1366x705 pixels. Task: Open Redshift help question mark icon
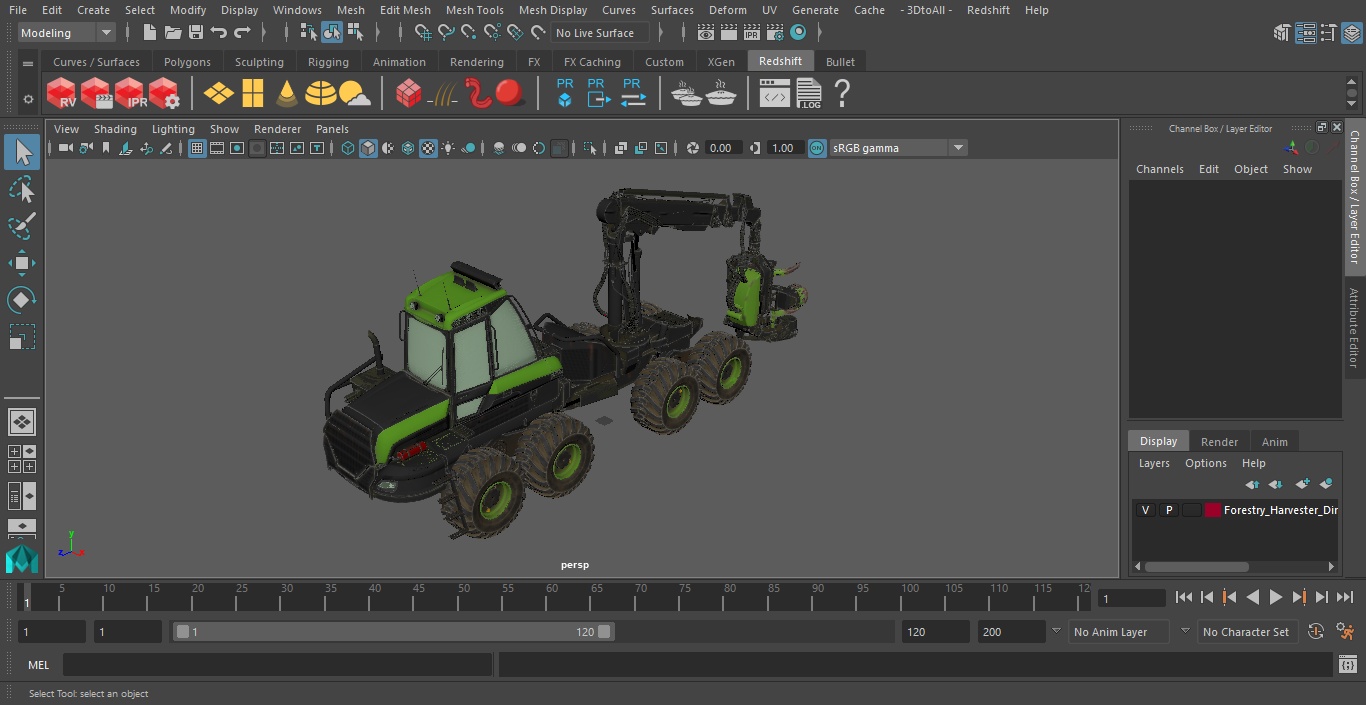tap(842, 94)
